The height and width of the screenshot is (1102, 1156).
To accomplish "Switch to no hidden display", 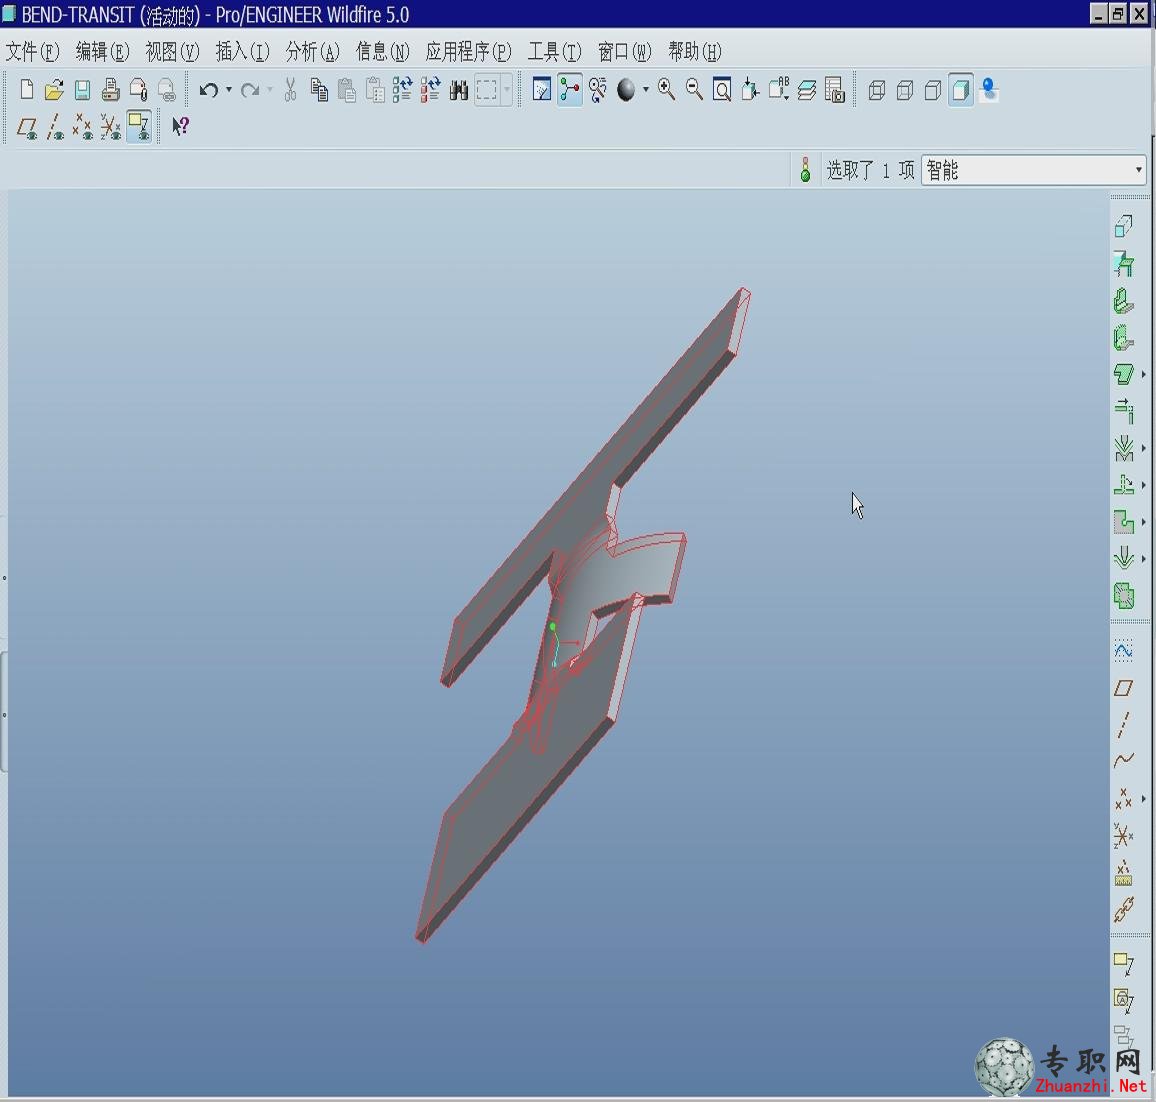I will pos(933,90).
